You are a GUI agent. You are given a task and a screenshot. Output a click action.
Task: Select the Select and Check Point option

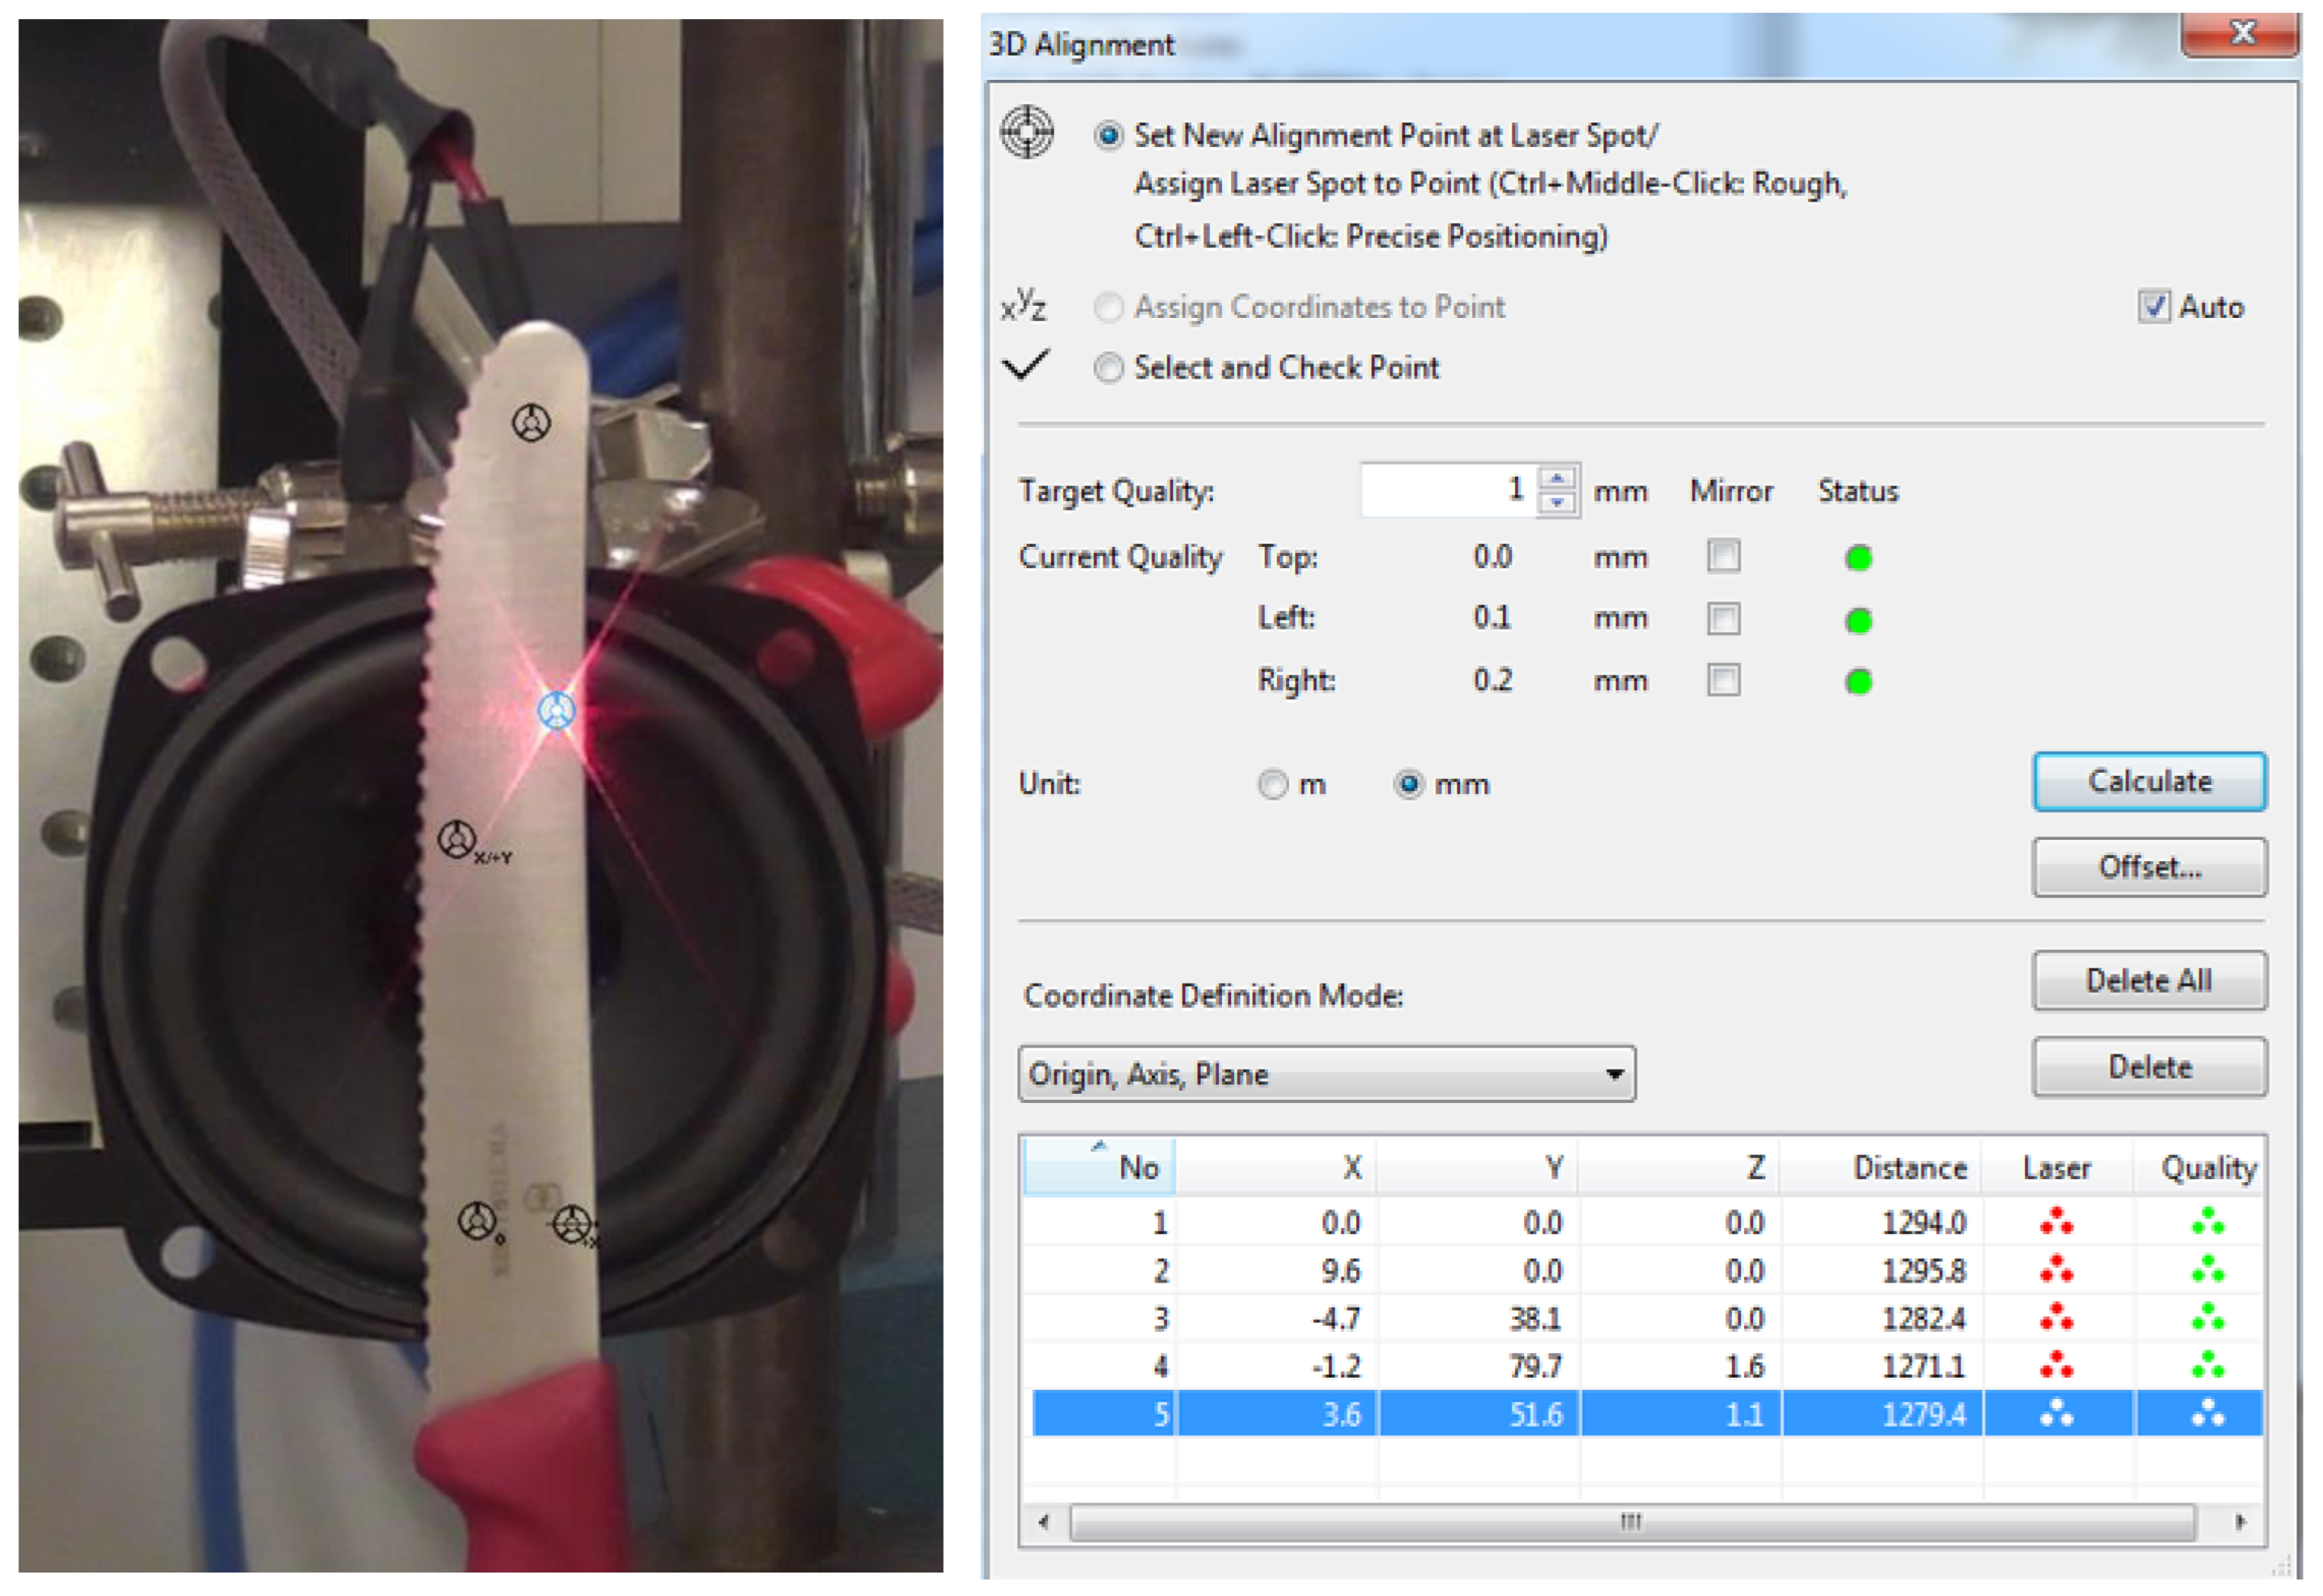[1108, 368]
